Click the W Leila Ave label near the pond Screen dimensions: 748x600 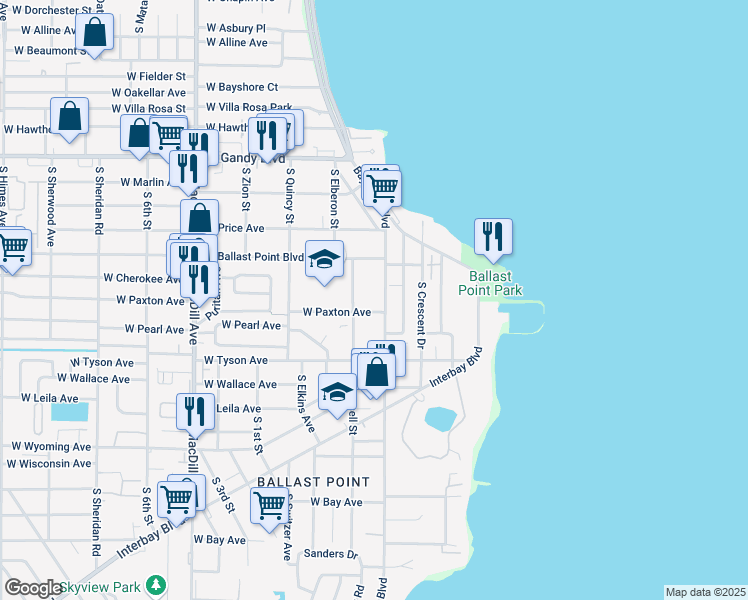tap(50, 398)
